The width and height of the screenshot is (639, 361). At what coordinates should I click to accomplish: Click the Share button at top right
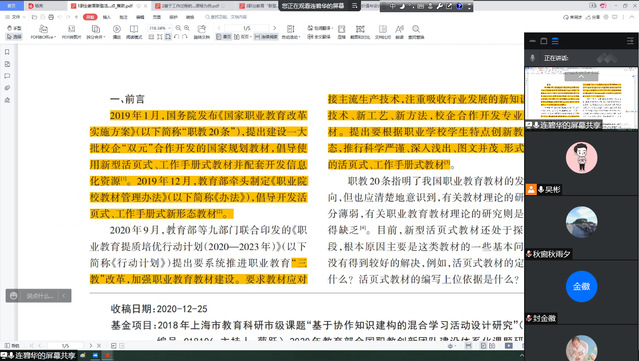pos(593,17)
